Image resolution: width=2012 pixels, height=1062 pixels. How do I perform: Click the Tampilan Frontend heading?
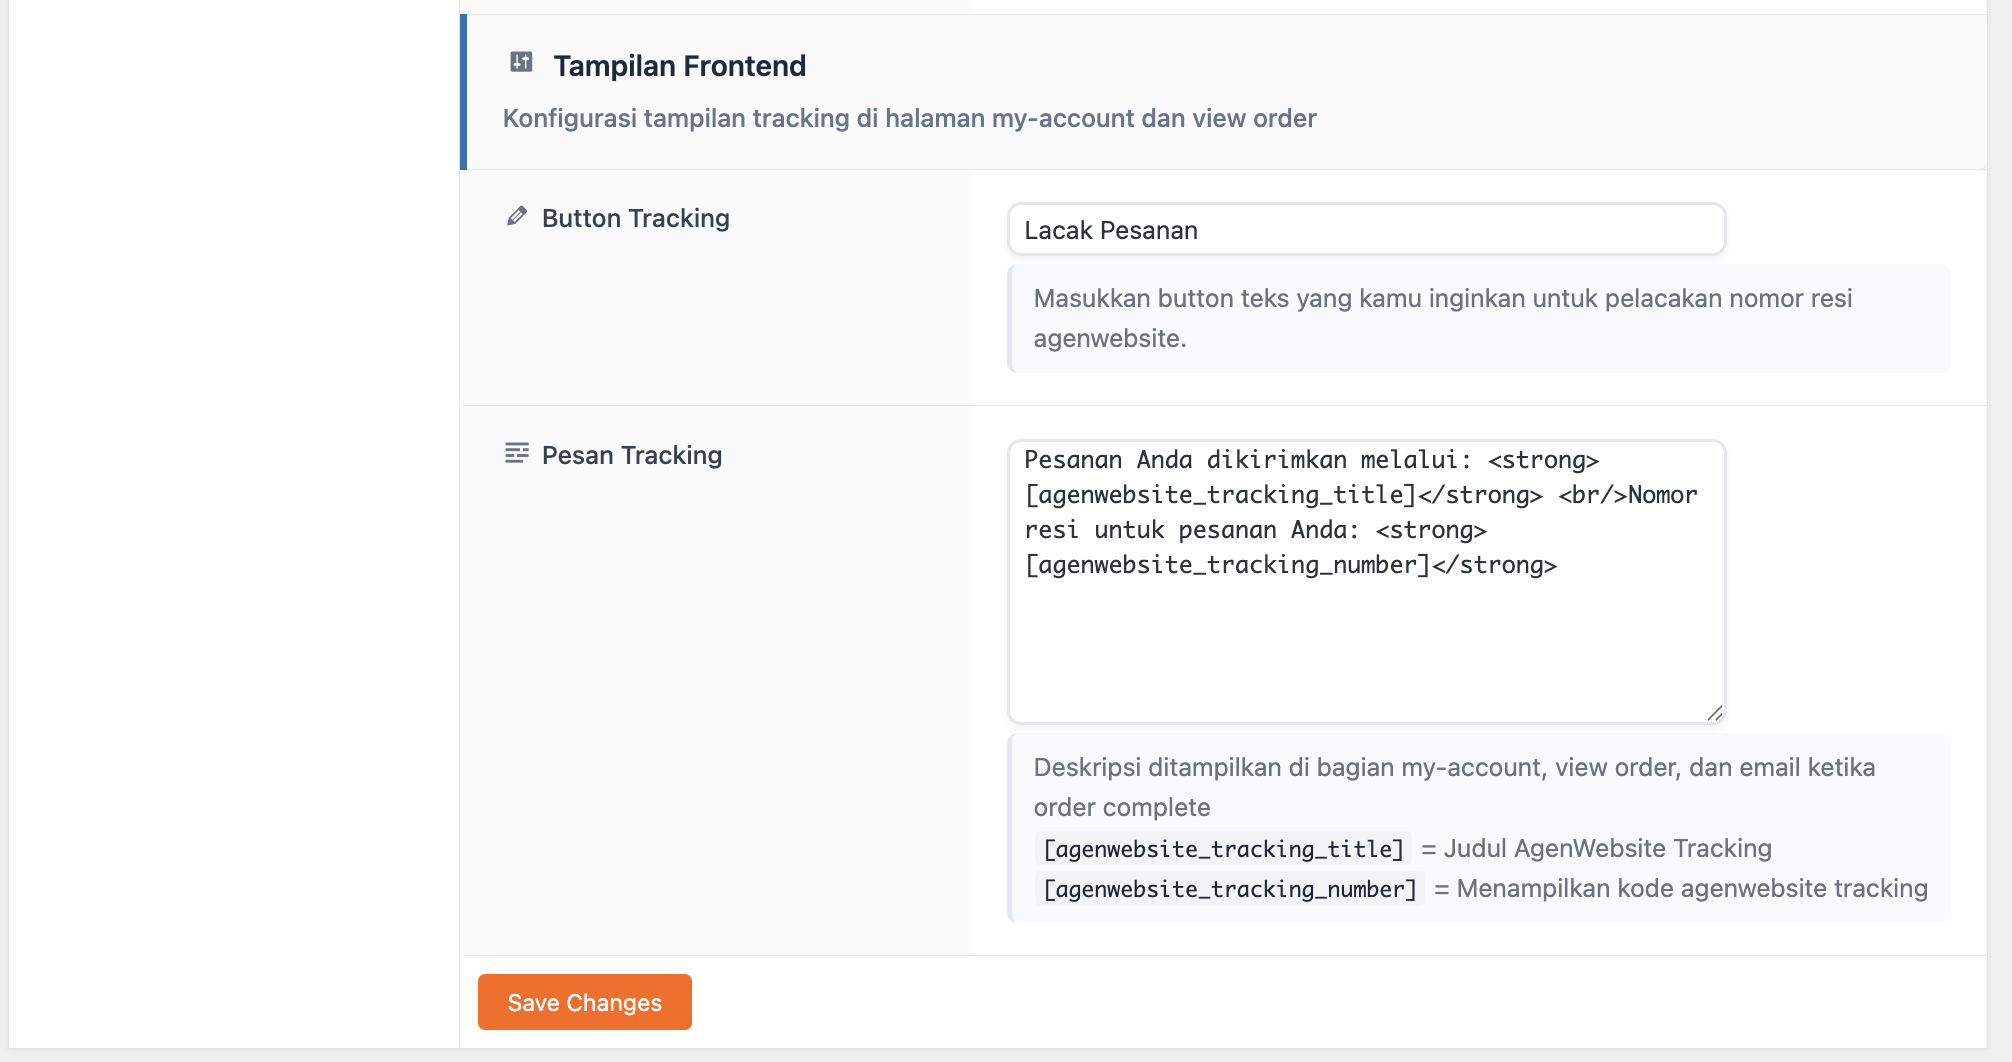(x=679, y=66)
